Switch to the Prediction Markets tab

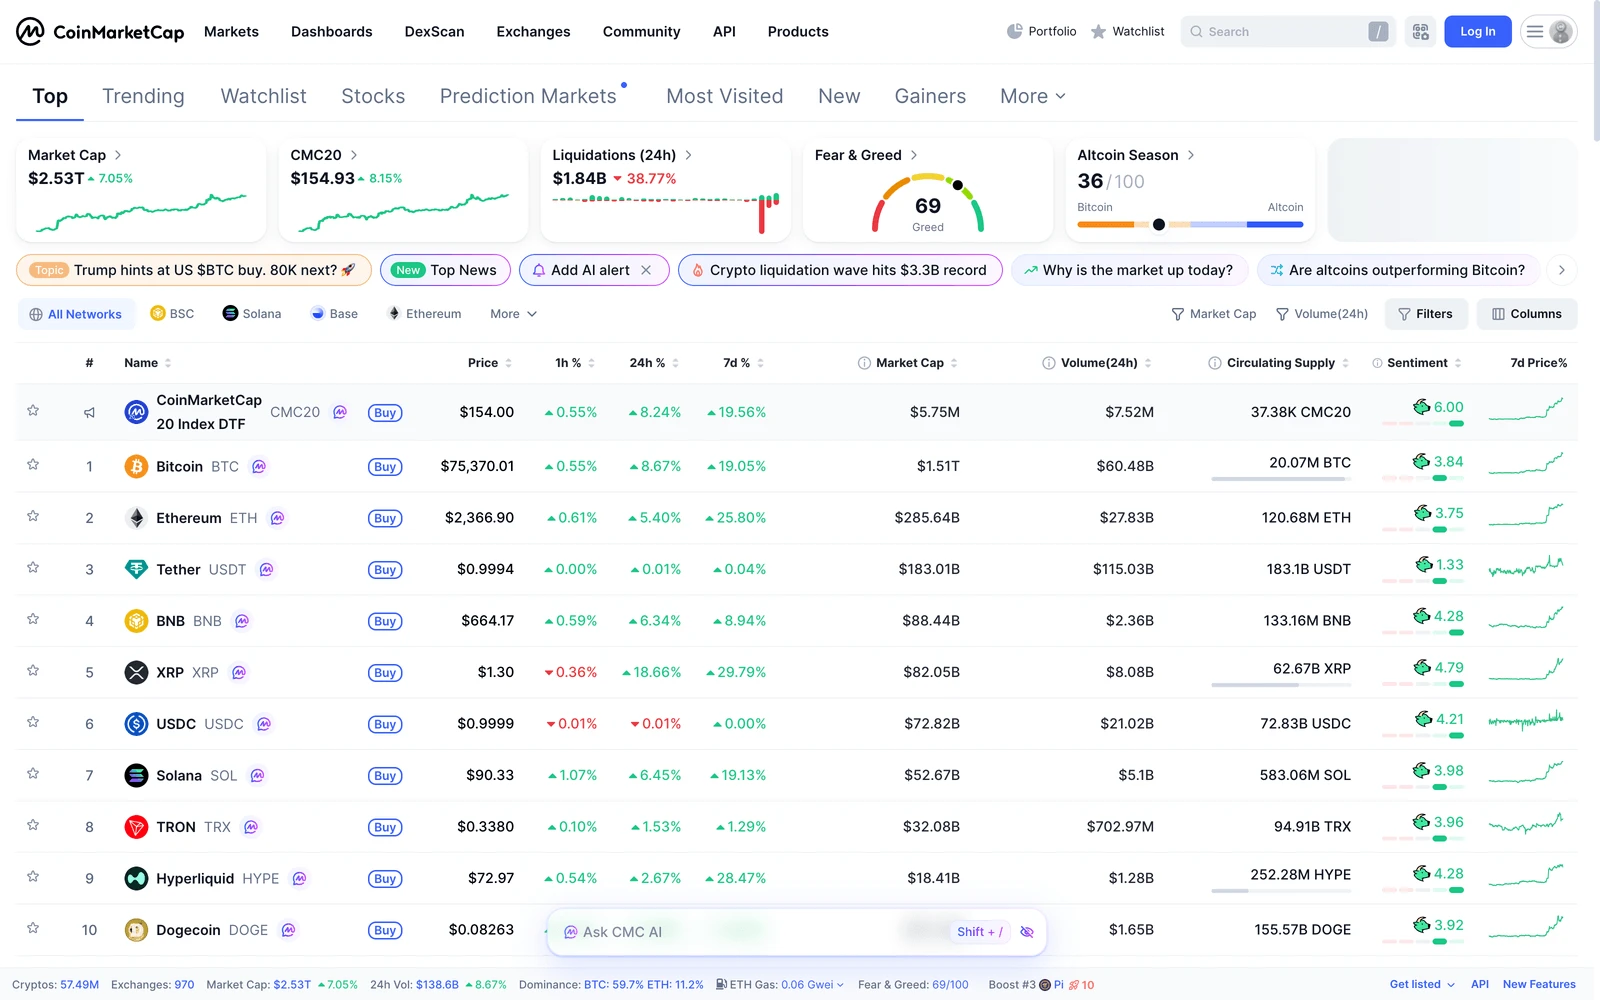tap(528, 96)
